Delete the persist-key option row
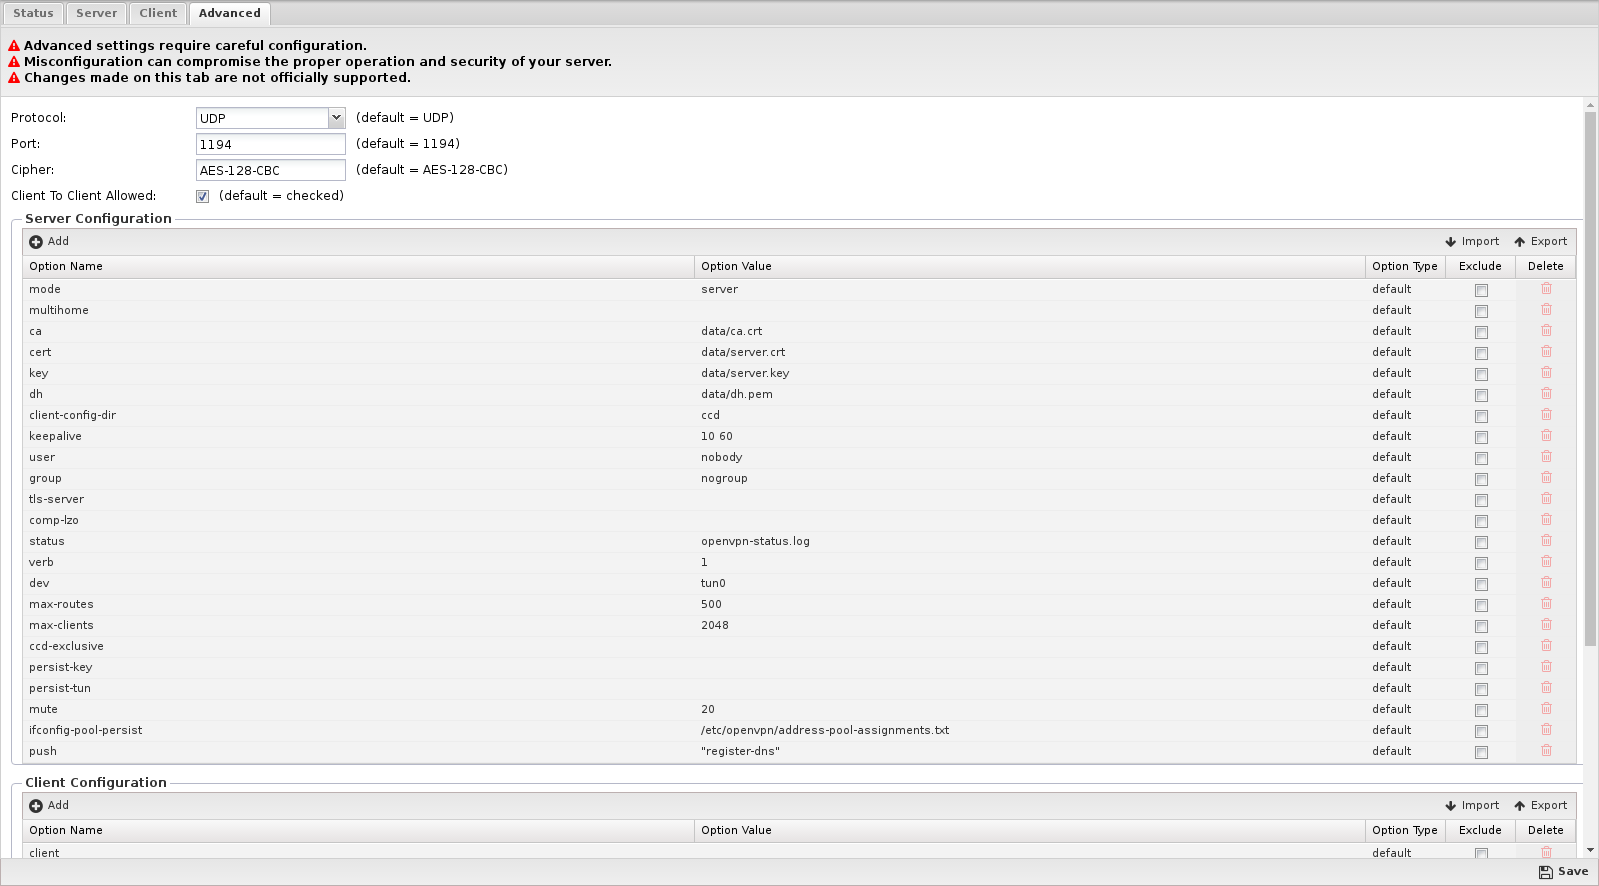The width and height of the screenshot is (1599, 886). [1546, 667]
